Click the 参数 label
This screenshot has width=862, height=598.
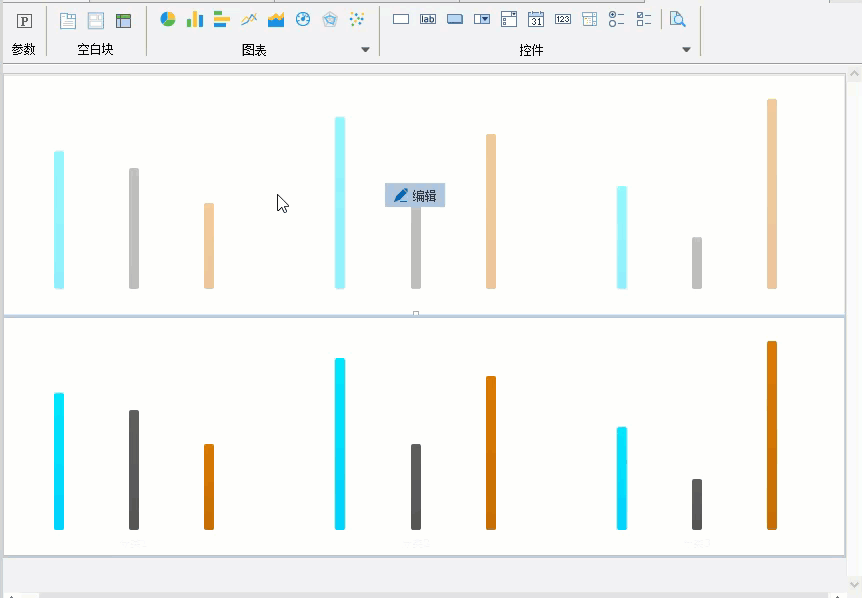pyautogui.click(x=24, y=49)
